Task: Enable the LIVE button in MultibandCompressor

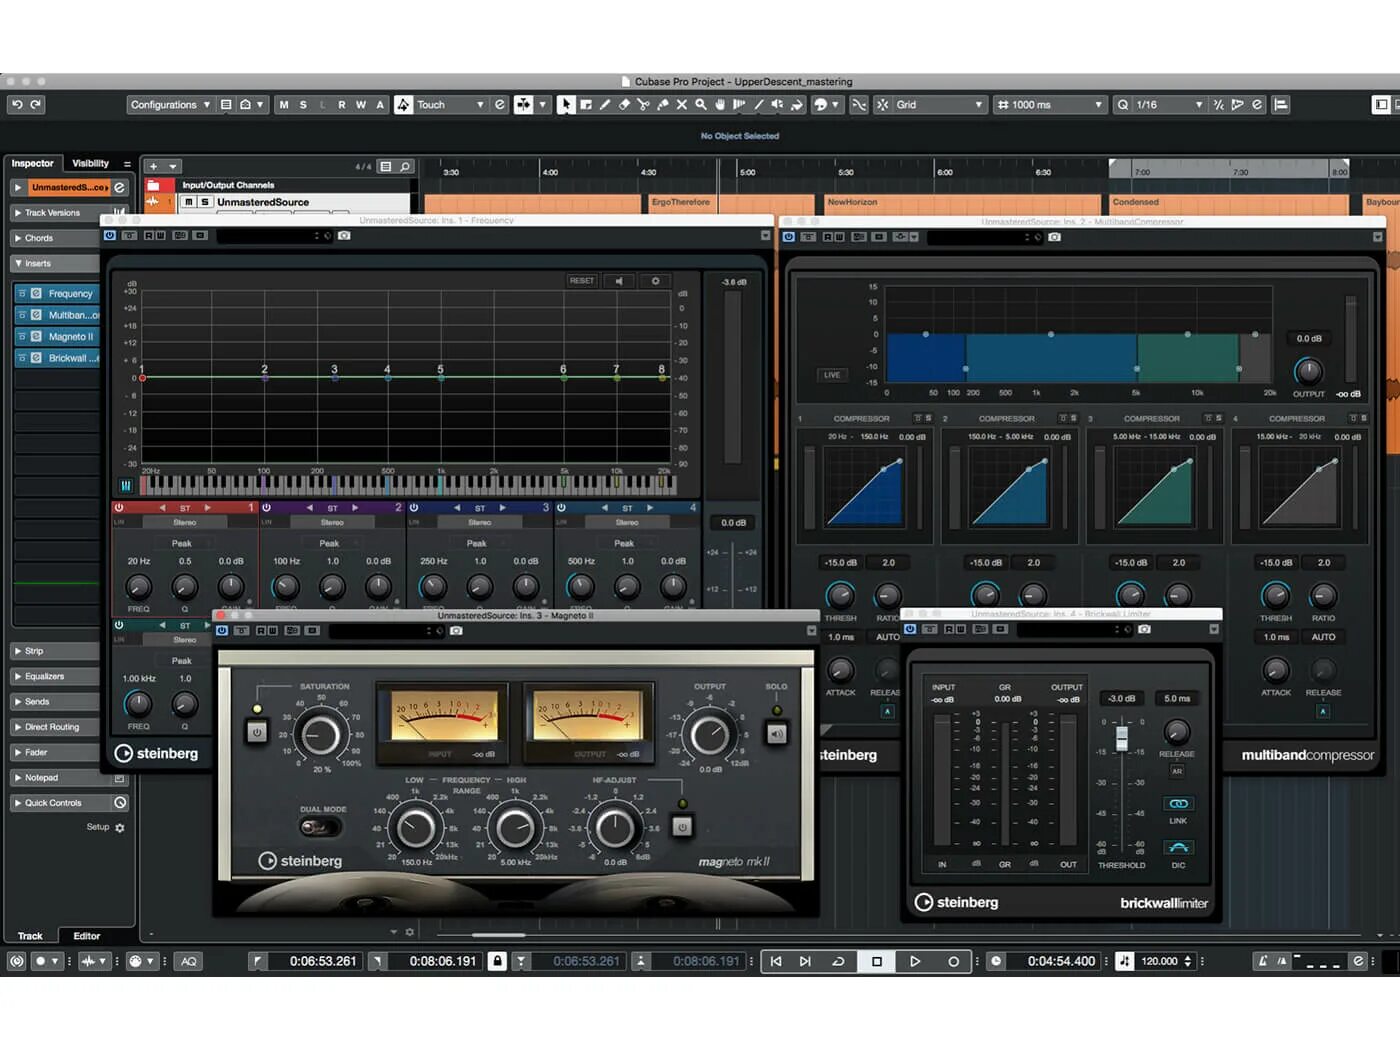Action: pos(832,375)
